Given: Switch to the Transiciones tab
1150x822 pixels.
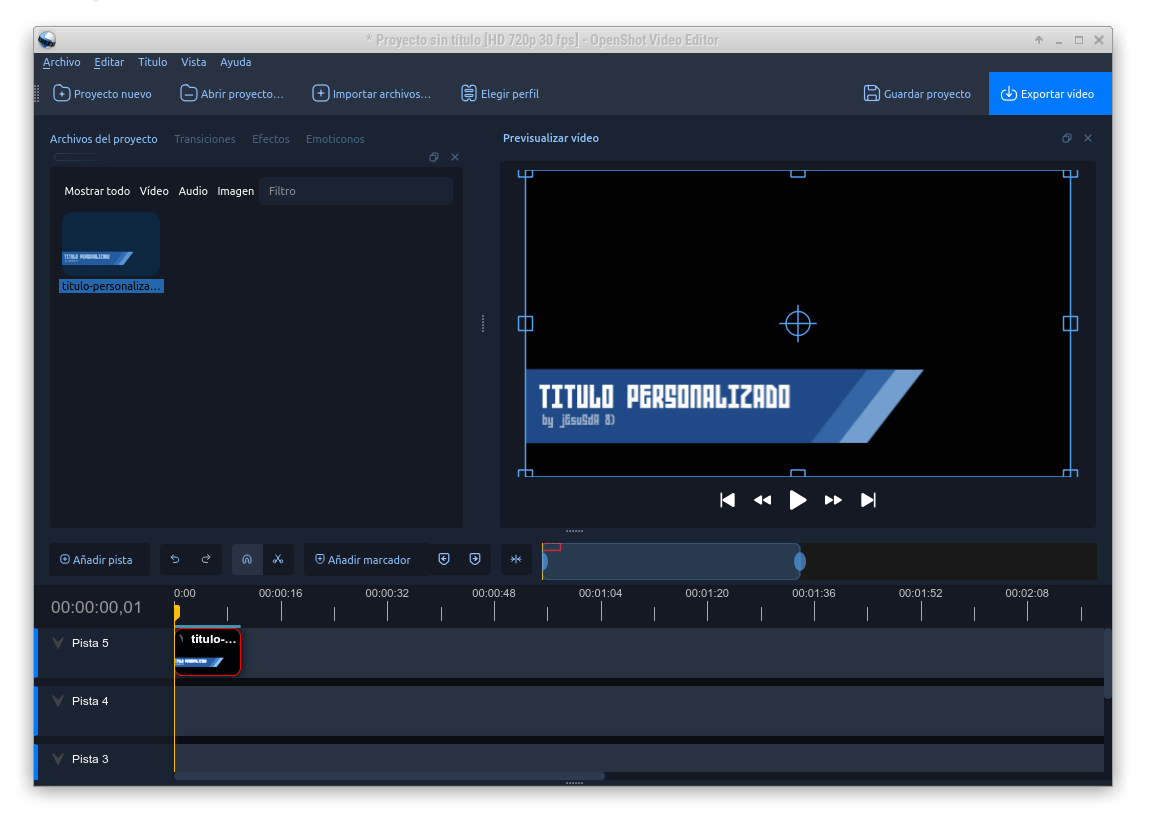Looking at the screenshot, I should 205,139.
